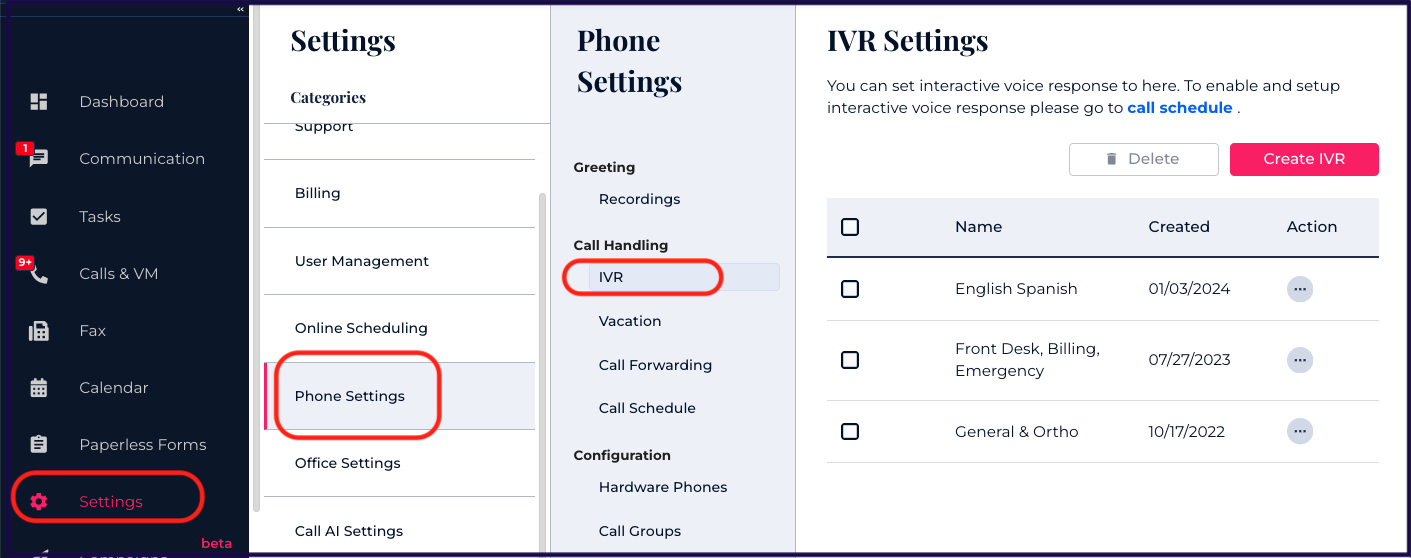Click the Paperless Forms clipboard icon
Image resolution: width=1411 pixels, height=558 pixels.
[x=39, y=445]
